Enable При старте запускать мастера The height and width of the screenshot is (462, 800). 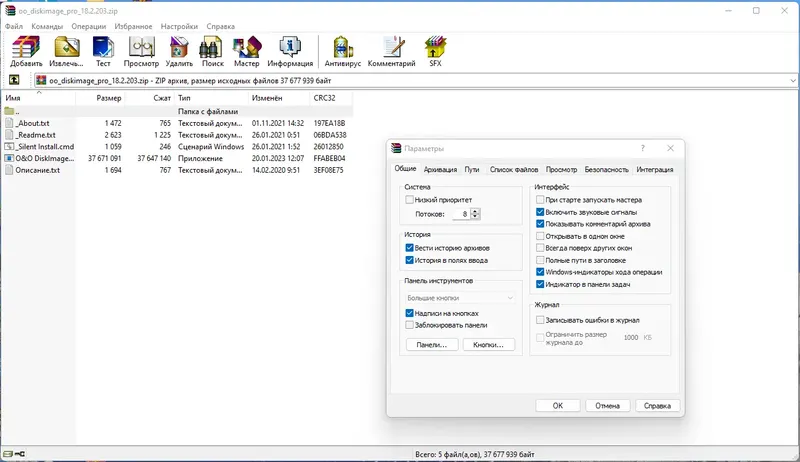[x=540, y=200]
